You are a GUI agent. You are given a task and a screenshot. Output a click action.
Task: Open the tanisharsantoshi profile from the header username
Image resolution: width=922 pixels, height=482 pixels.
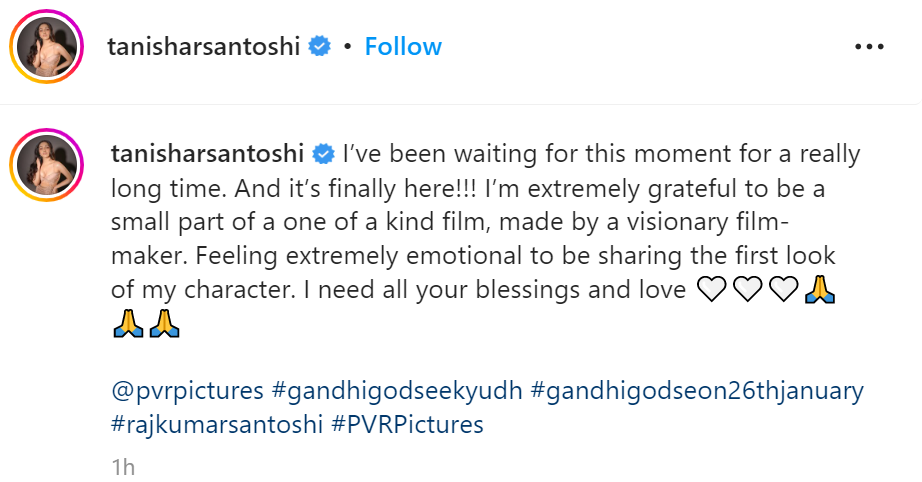click(x=204, y=47)
